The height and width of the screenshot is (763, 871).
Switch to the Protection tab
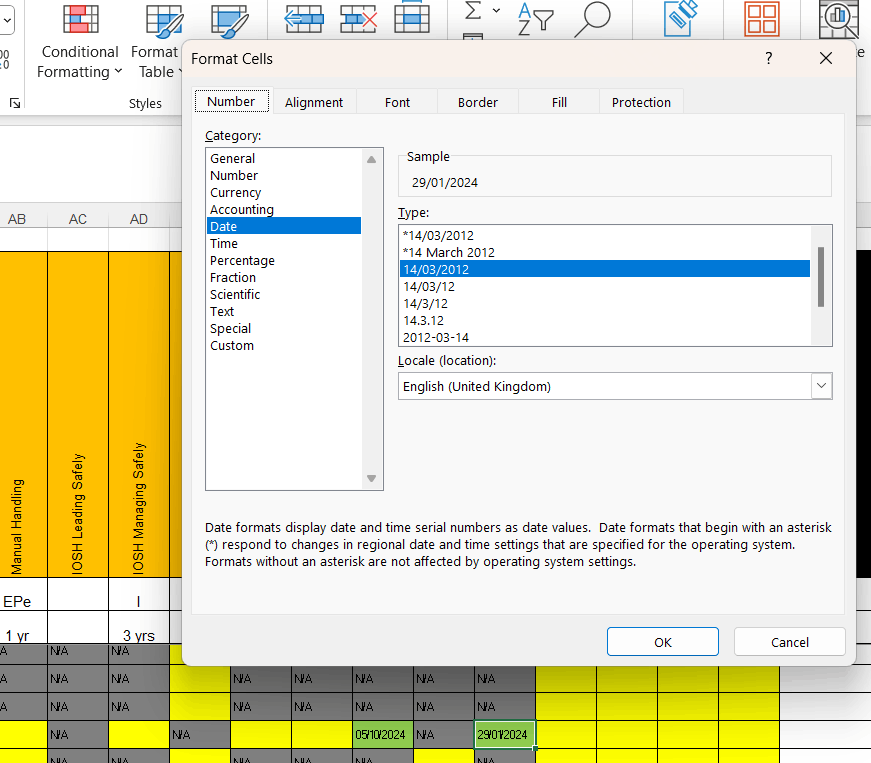[x=641, y=102]
